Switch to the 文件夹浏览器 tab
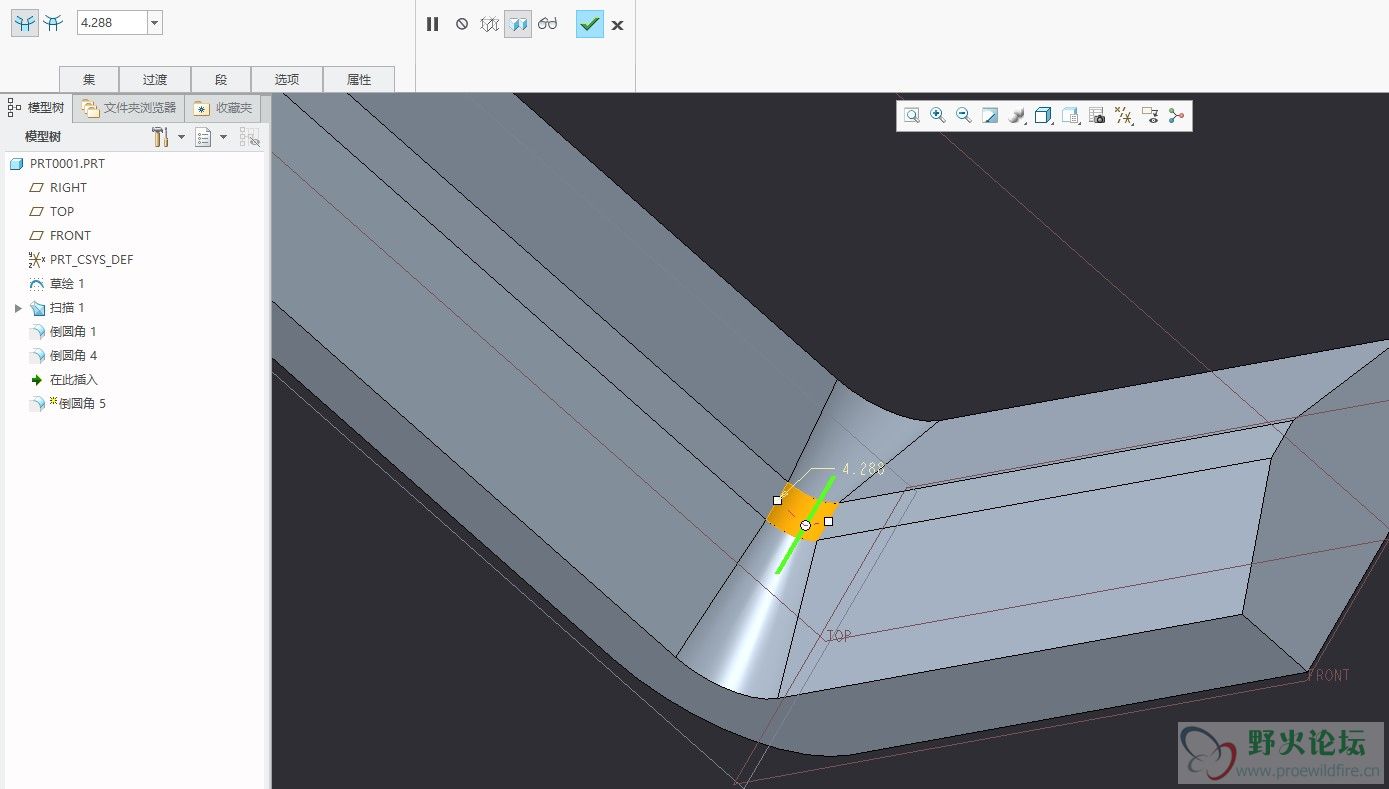This screenshot has width=1389, height=789. (x=129, y=108)
